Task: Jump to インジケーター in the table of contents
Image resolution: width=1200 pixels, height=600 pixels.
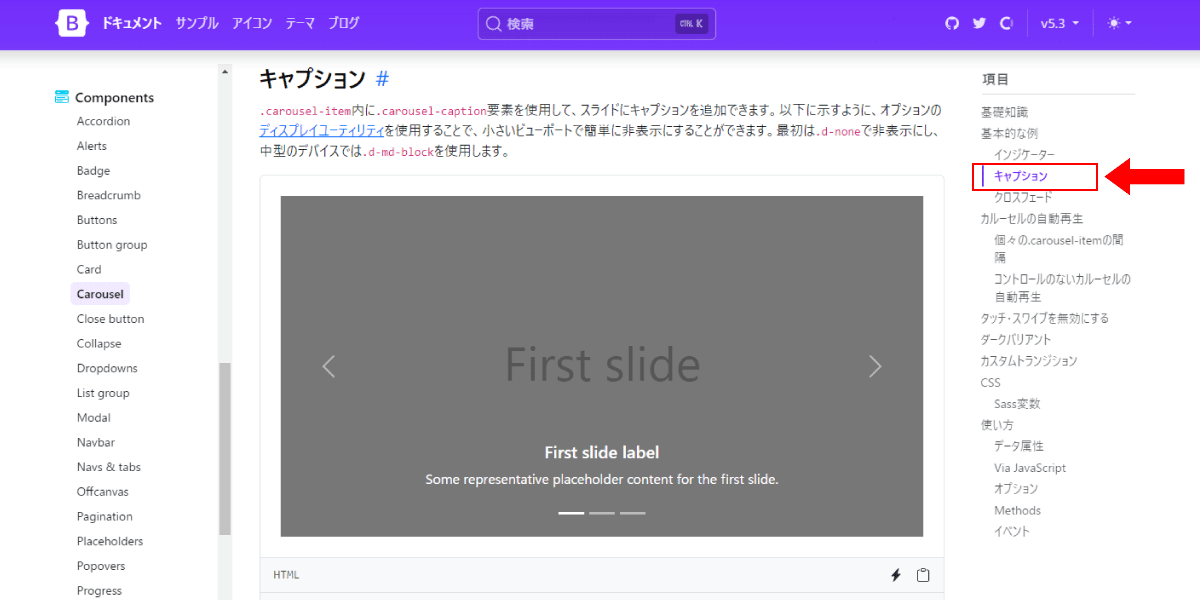Action: [x=1024, y=155]
